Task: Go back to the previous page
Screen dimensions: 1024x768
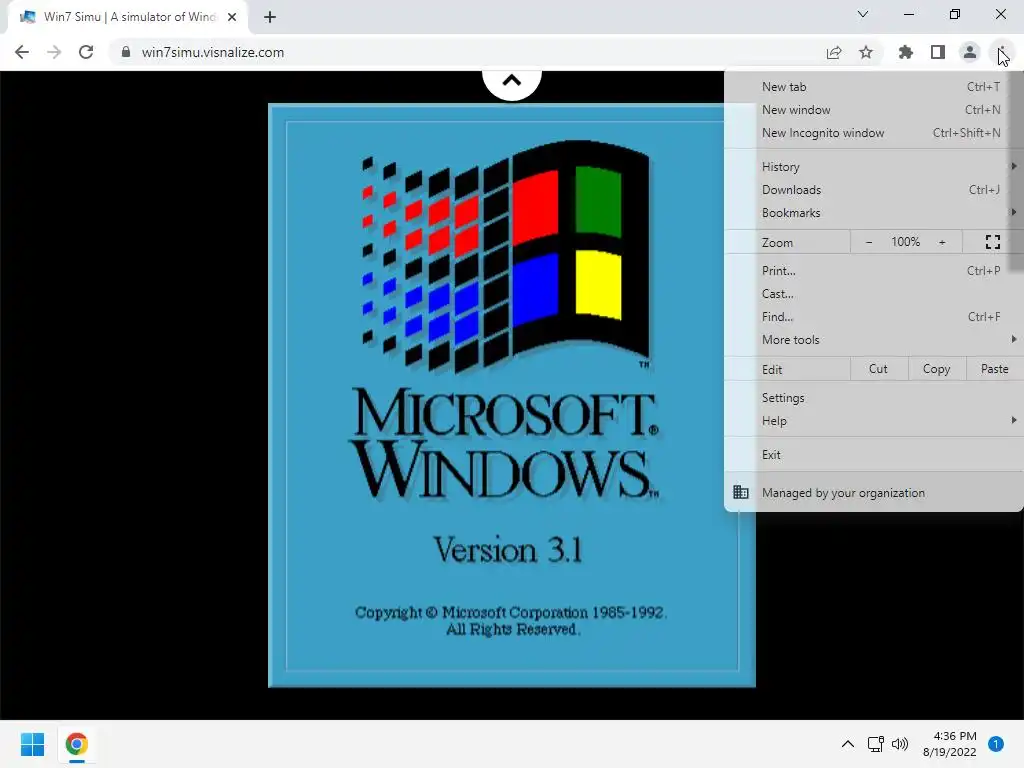Action: [22, 52]
